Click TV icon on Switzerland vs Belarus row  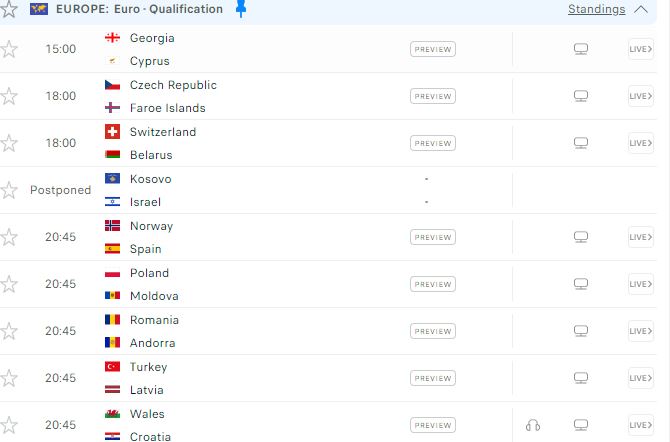581,143
